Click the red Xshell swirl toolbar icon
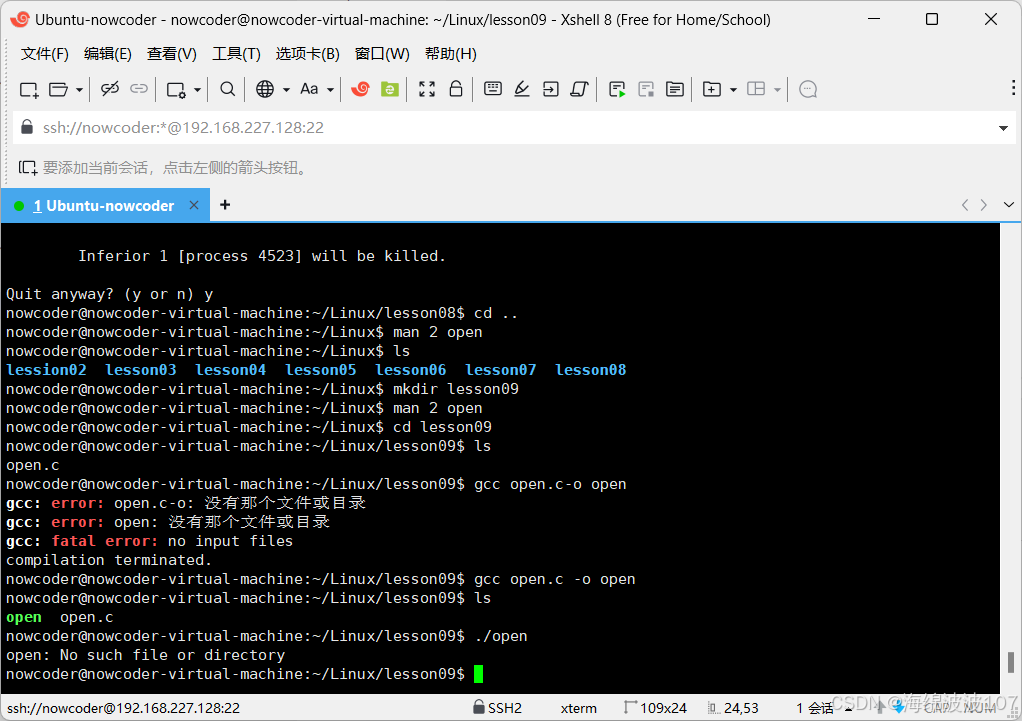 coord(360,89)
